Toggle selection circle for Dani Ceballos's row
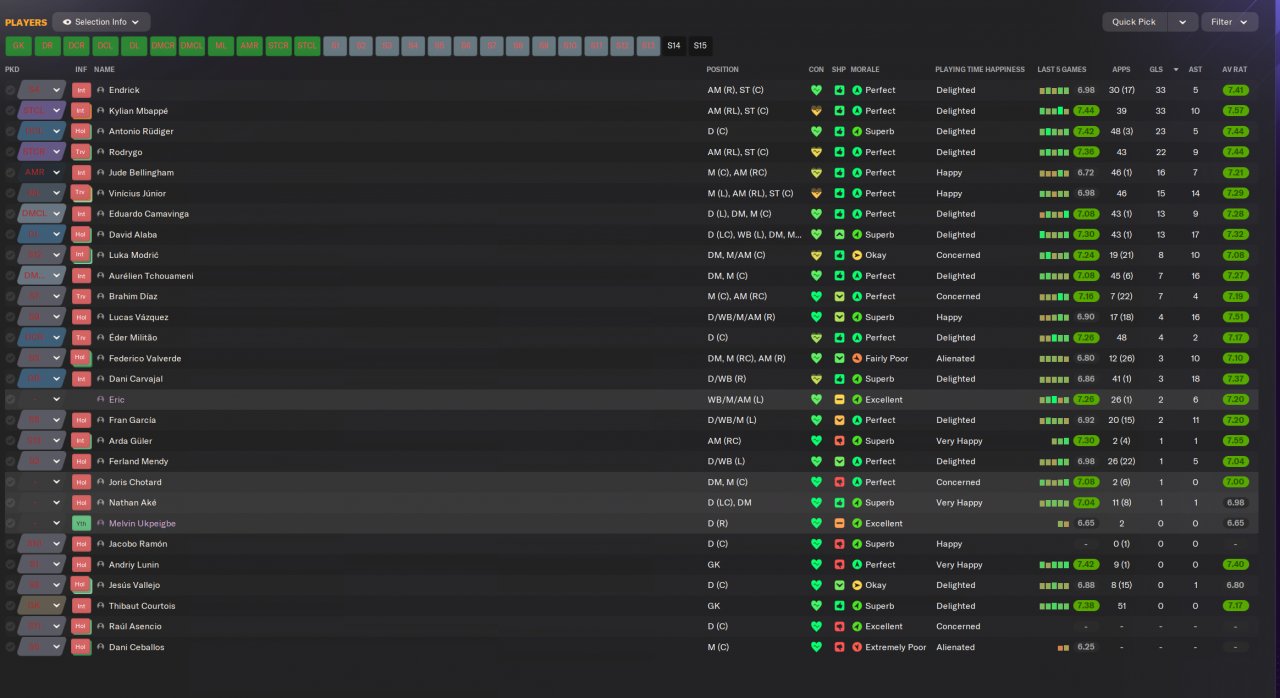 [x=10, y=647]
